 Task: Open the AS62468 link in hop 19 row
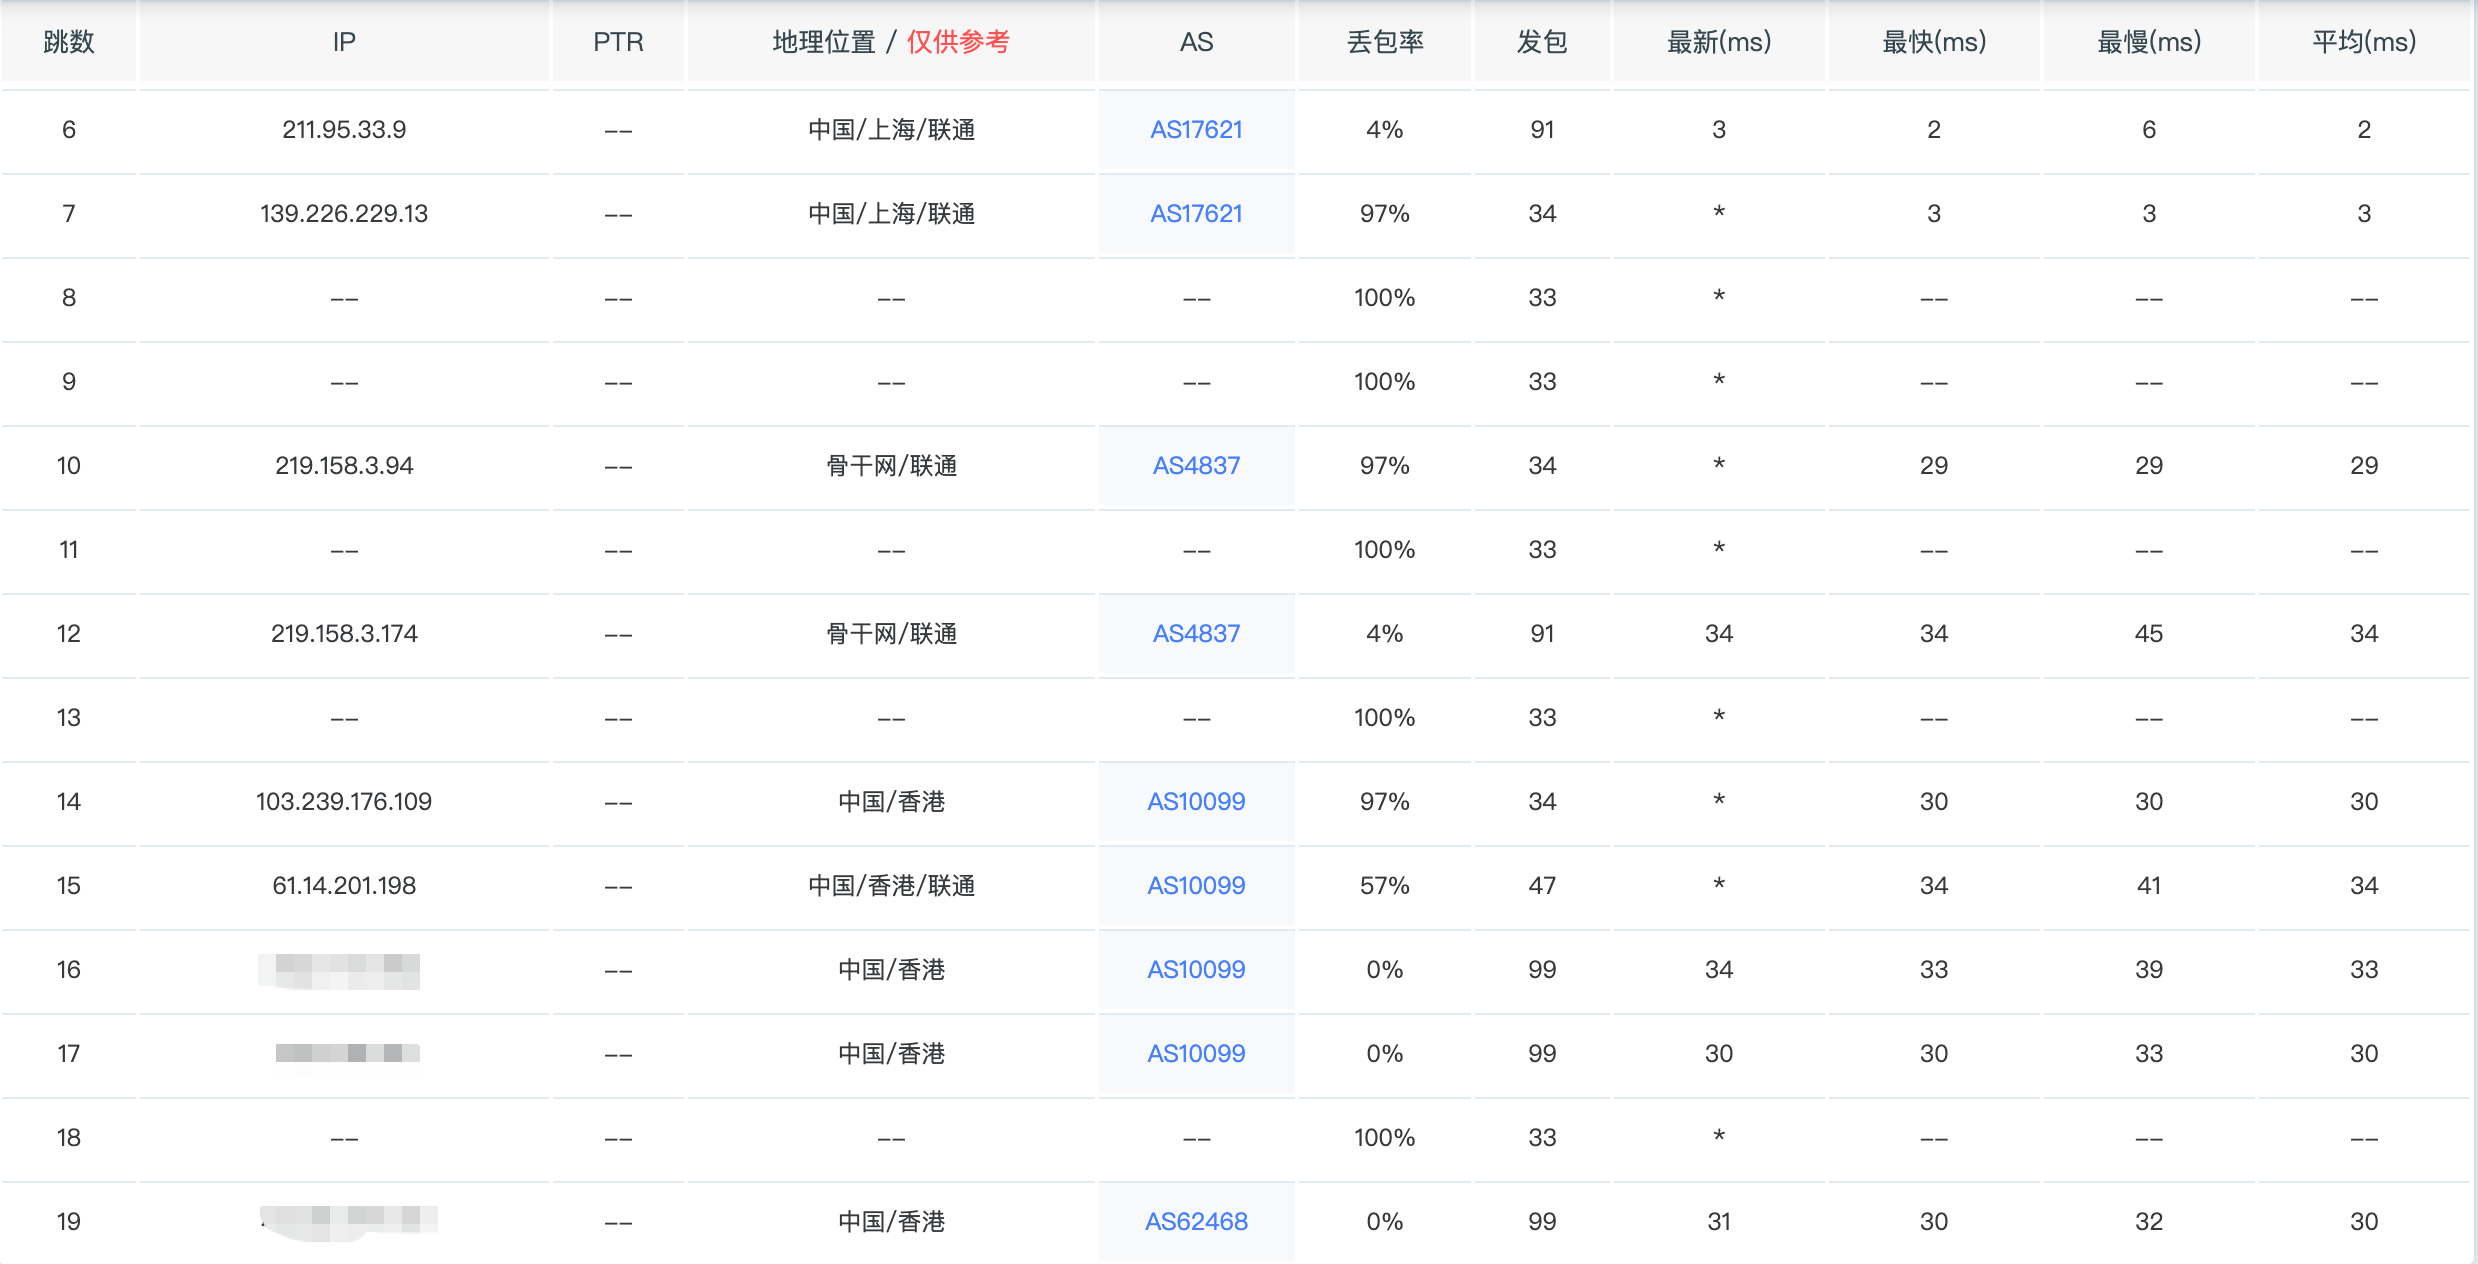coord(1196,1222)
